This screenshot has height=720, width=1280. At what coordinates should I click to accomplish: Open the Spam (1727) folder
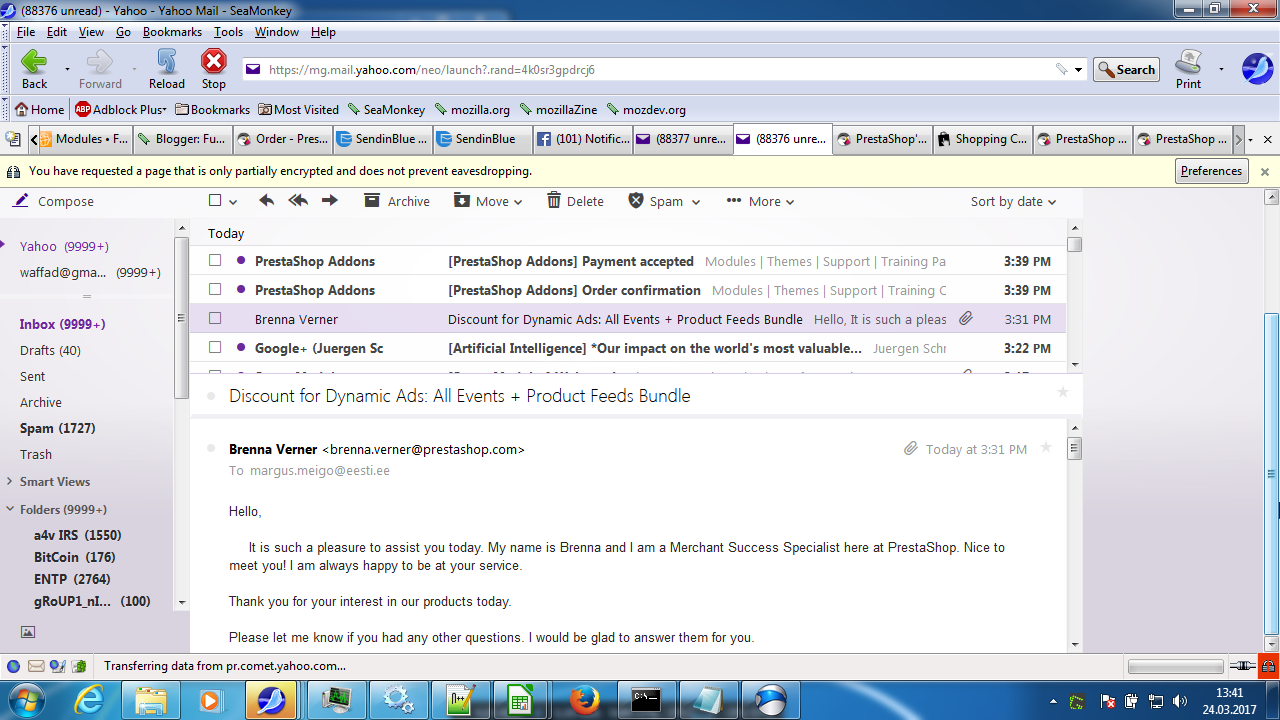pos(57,428)
